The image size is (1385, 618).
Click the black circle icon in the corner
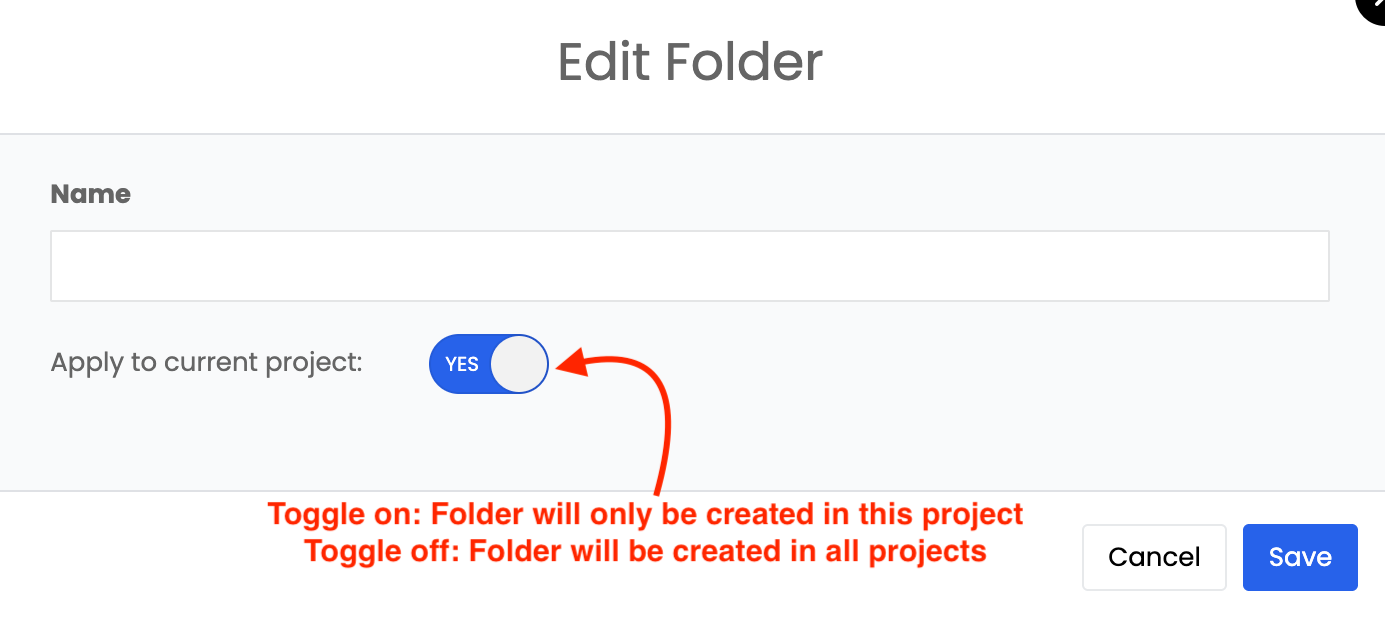pyautogui.click(x=1373, y=8)
